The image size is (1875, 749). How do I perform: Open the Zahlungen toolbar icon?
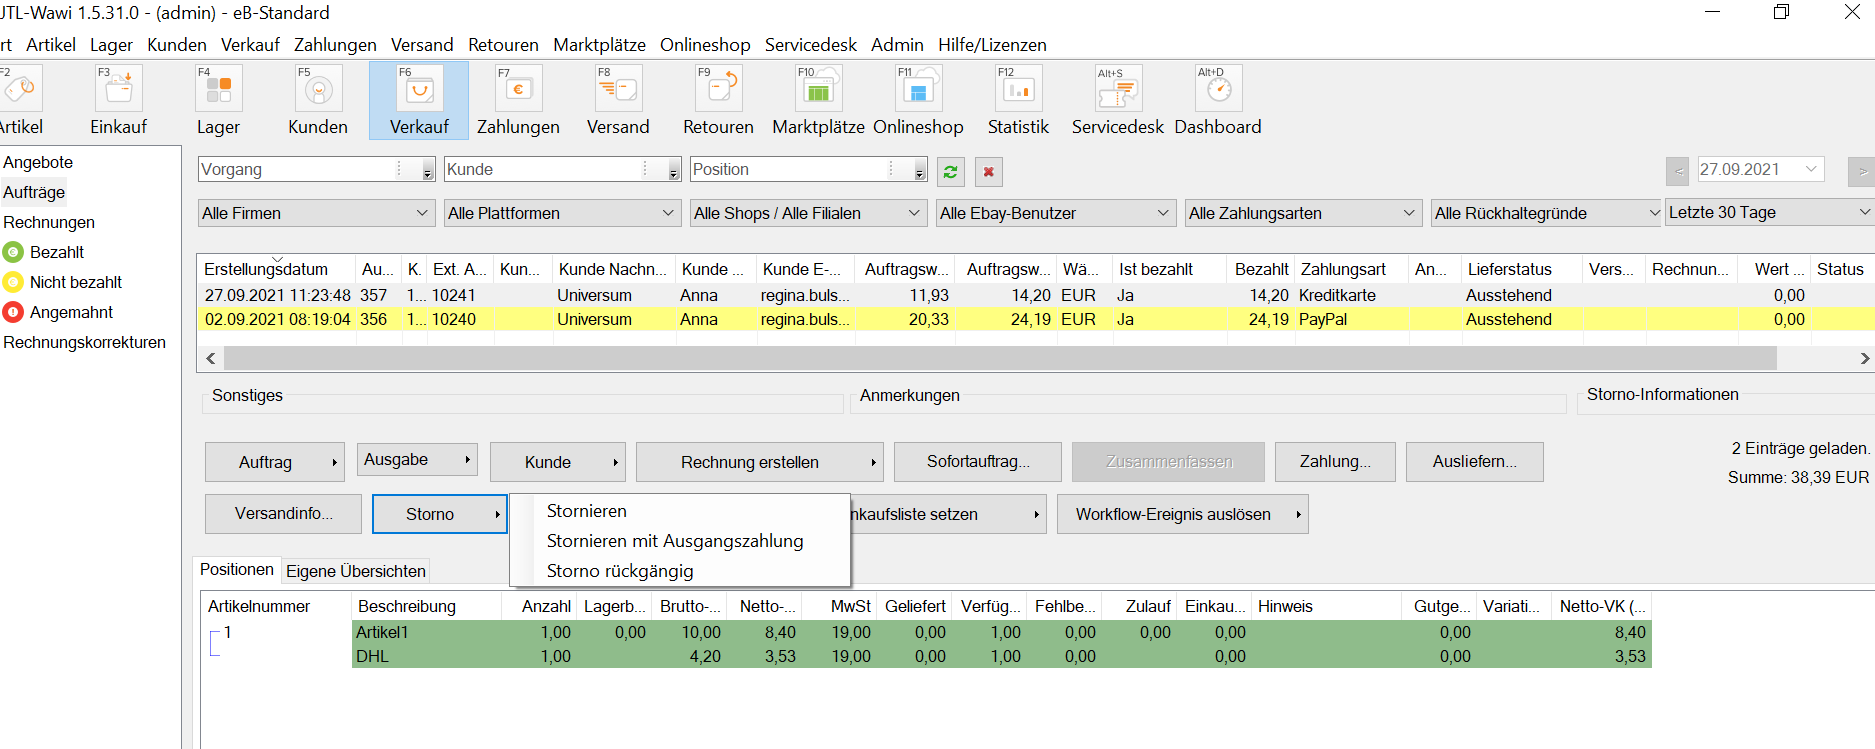pos(518,100)
